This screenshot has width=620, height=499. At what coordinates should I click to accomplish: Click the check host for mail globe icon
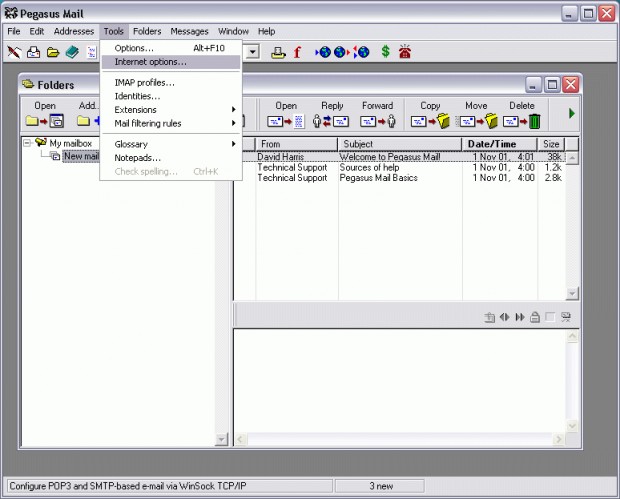323,52
